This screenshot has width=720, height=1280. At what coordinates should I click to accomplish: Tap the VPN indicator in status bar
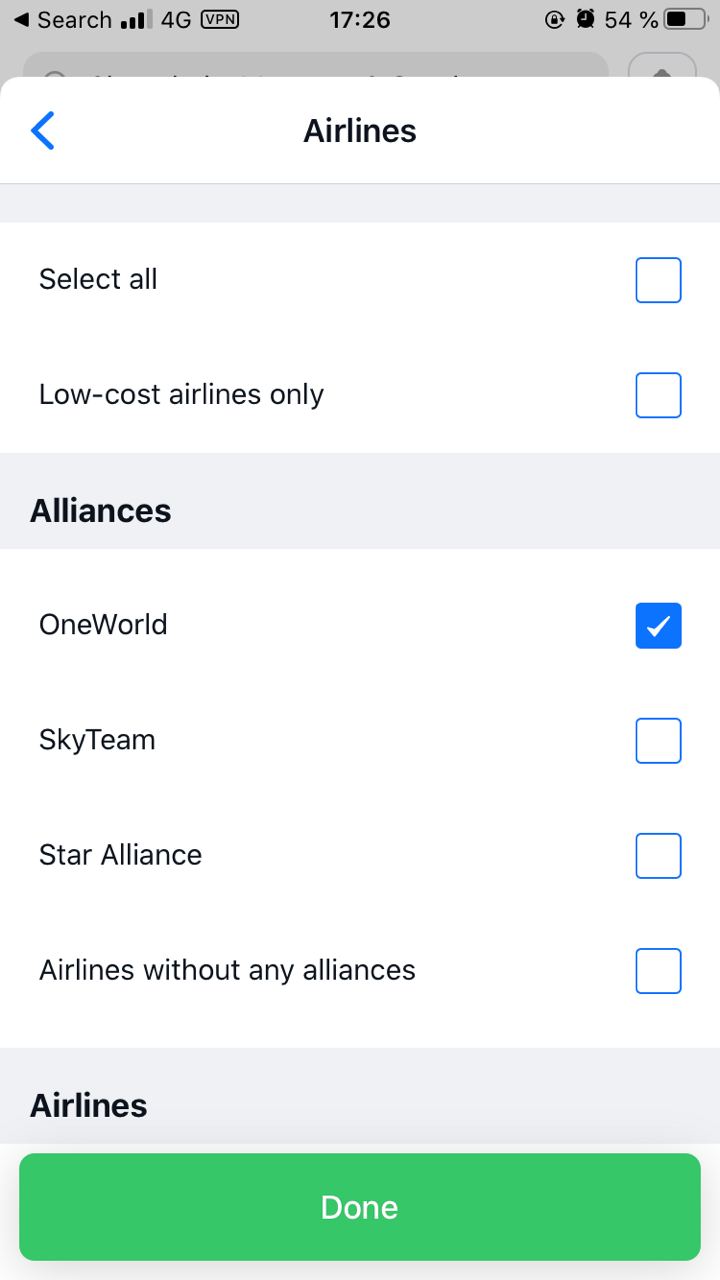pyautogui.click(x=220, y=19)
